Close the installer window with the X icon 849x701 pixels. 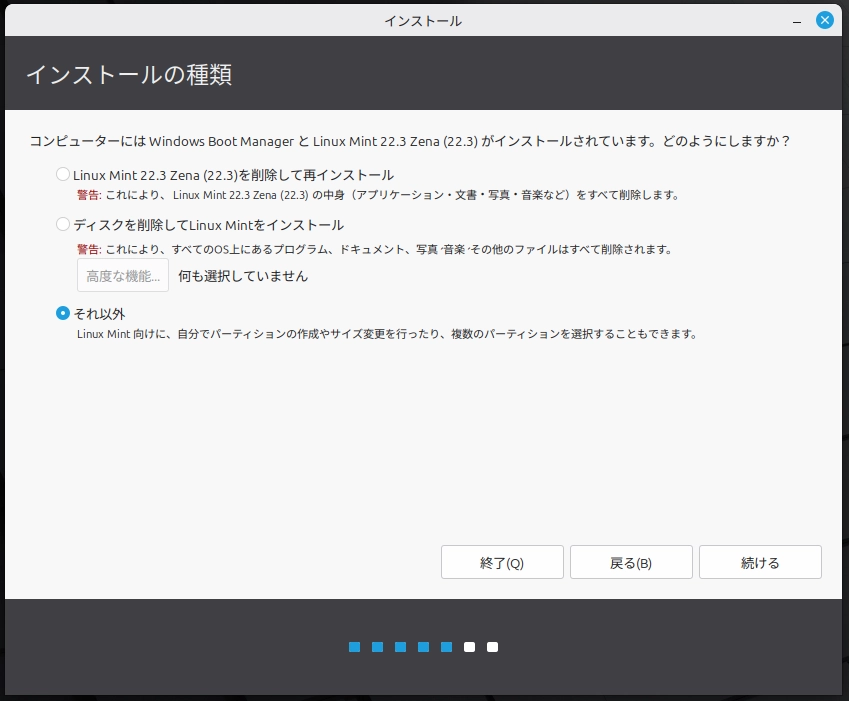[x=824, y=19]
